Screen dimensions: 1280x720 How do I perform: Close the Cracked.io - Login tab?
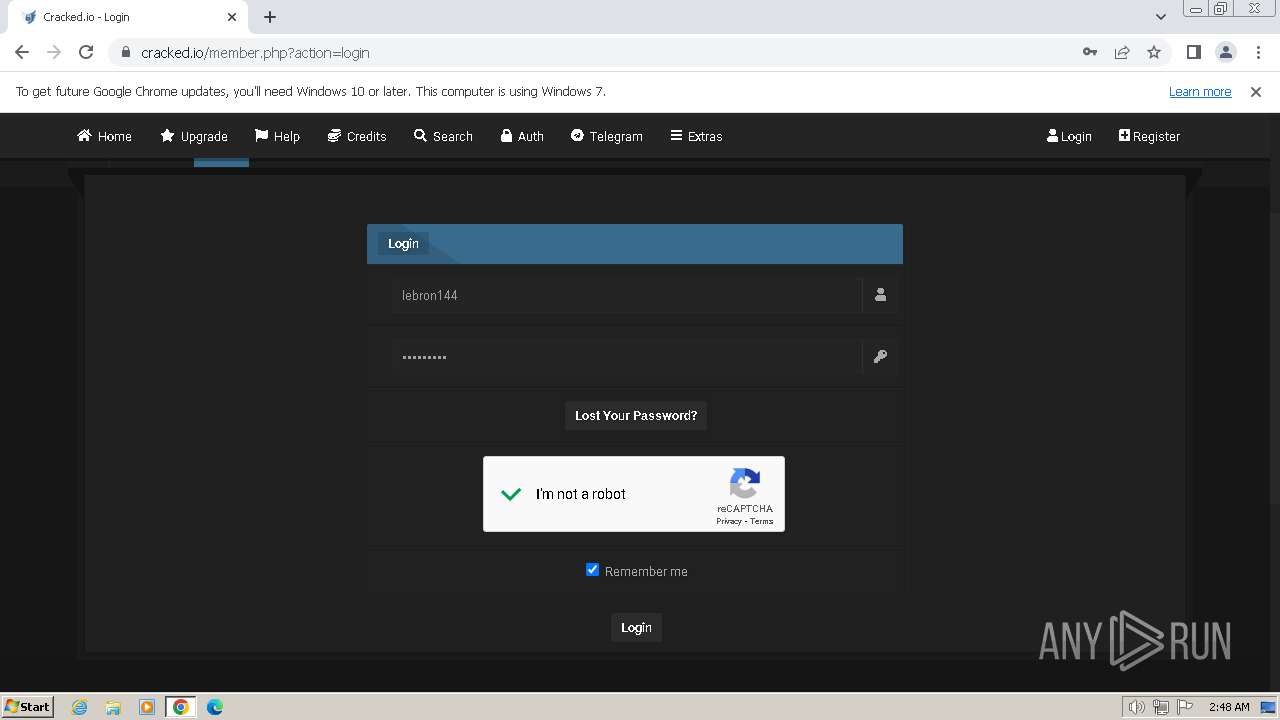click(x=232, y=17)
